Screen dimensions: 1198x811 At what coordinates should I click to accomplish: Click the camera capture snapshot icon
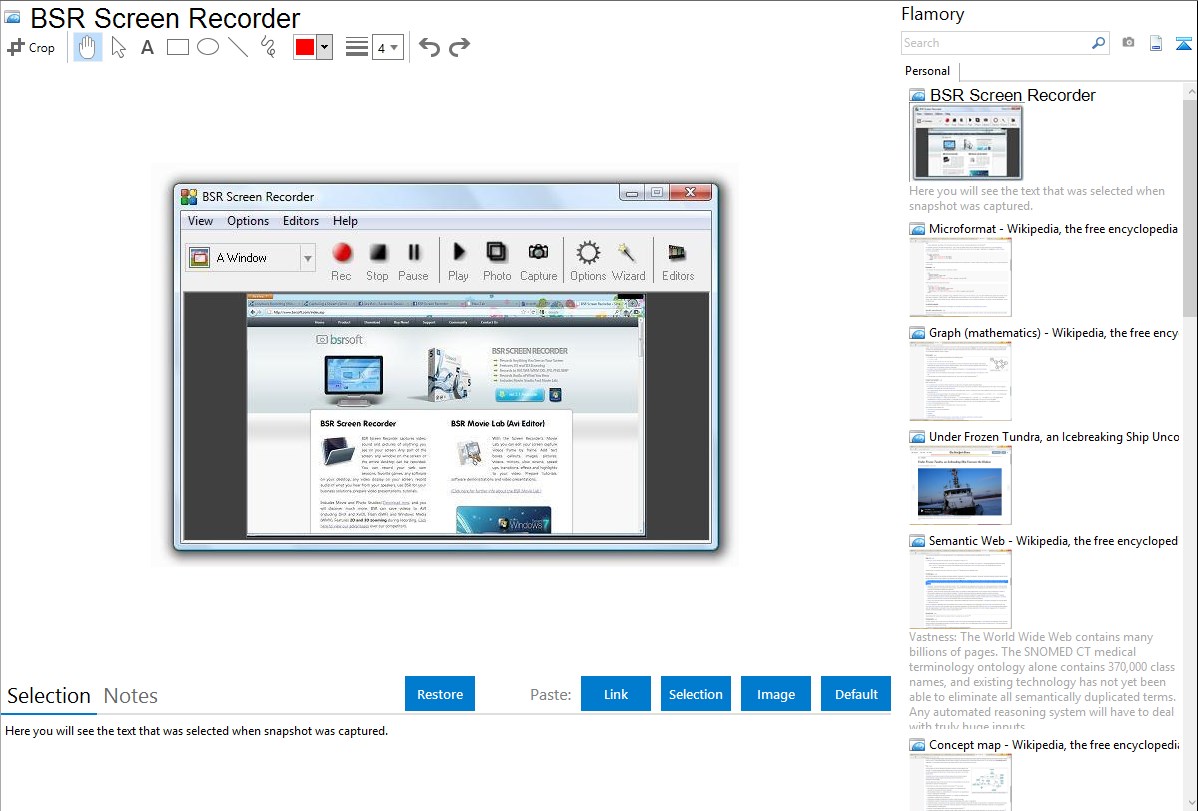click(x=1128, y=43)
